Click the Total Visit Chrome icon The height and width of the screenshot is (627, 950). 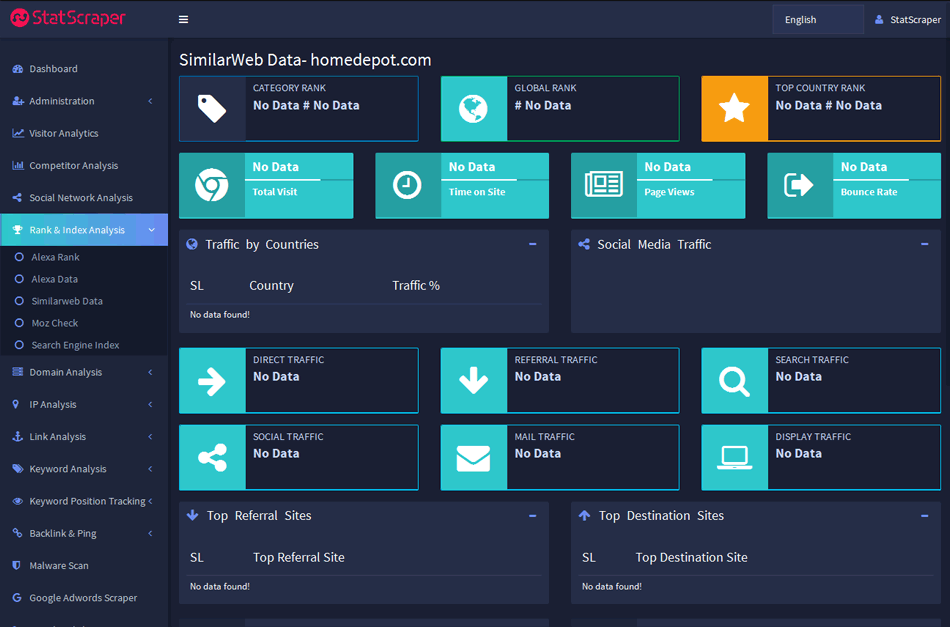pyautogui.click(x=211, y=185)
